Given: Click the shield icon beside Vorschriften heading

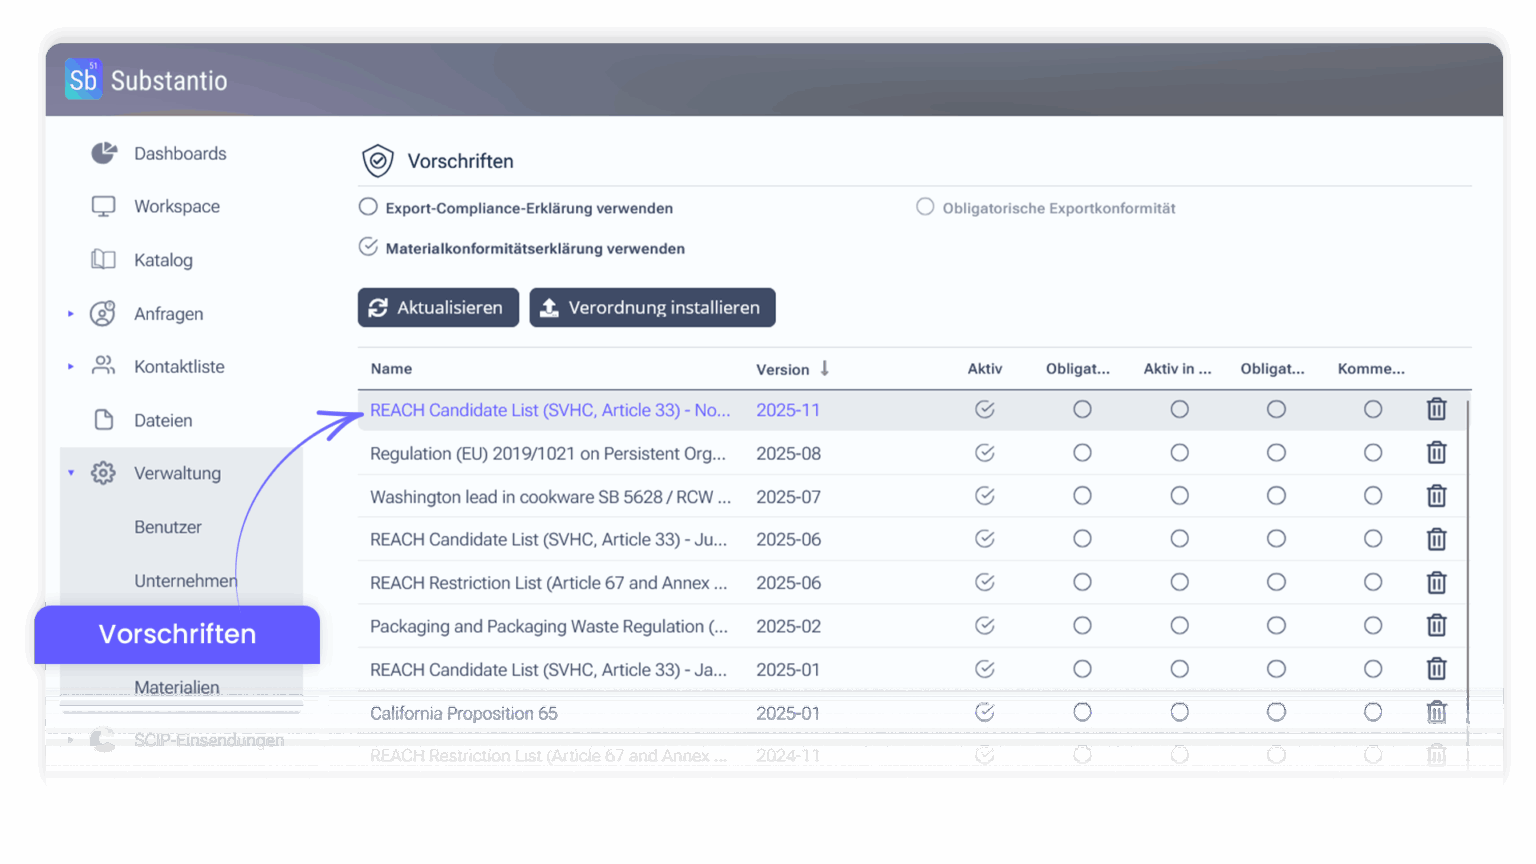Looking at the screenshot, I should pyautogui.click(x=378, y=160).
